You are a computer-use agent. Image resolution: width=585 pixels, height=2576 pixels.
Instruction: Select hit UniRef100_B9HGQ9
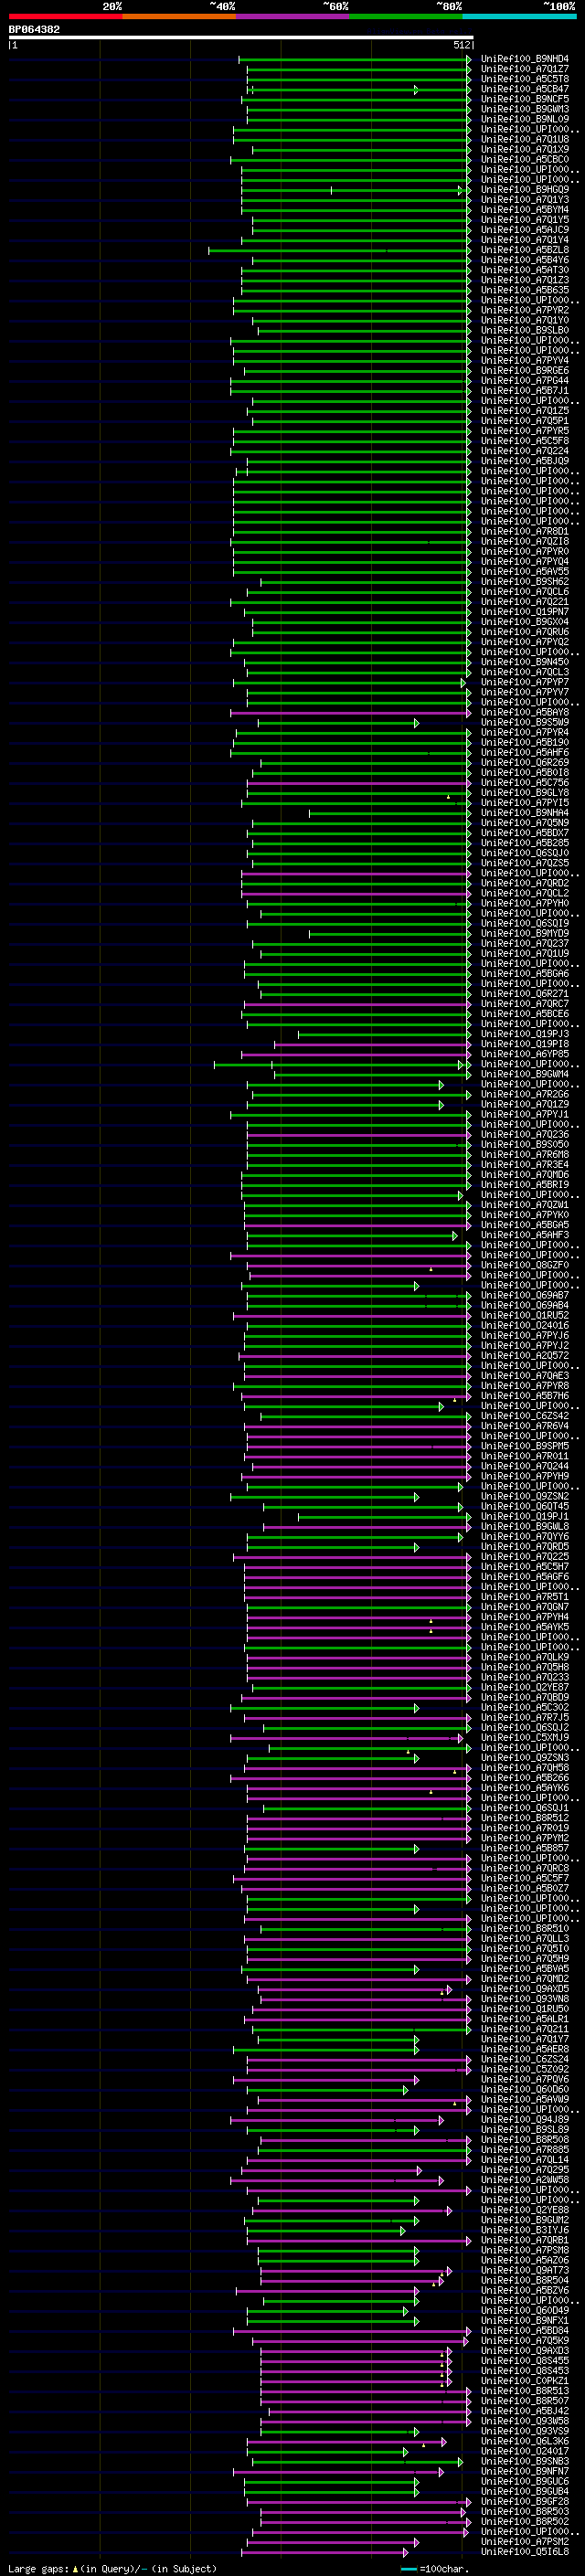click(525, 190)
